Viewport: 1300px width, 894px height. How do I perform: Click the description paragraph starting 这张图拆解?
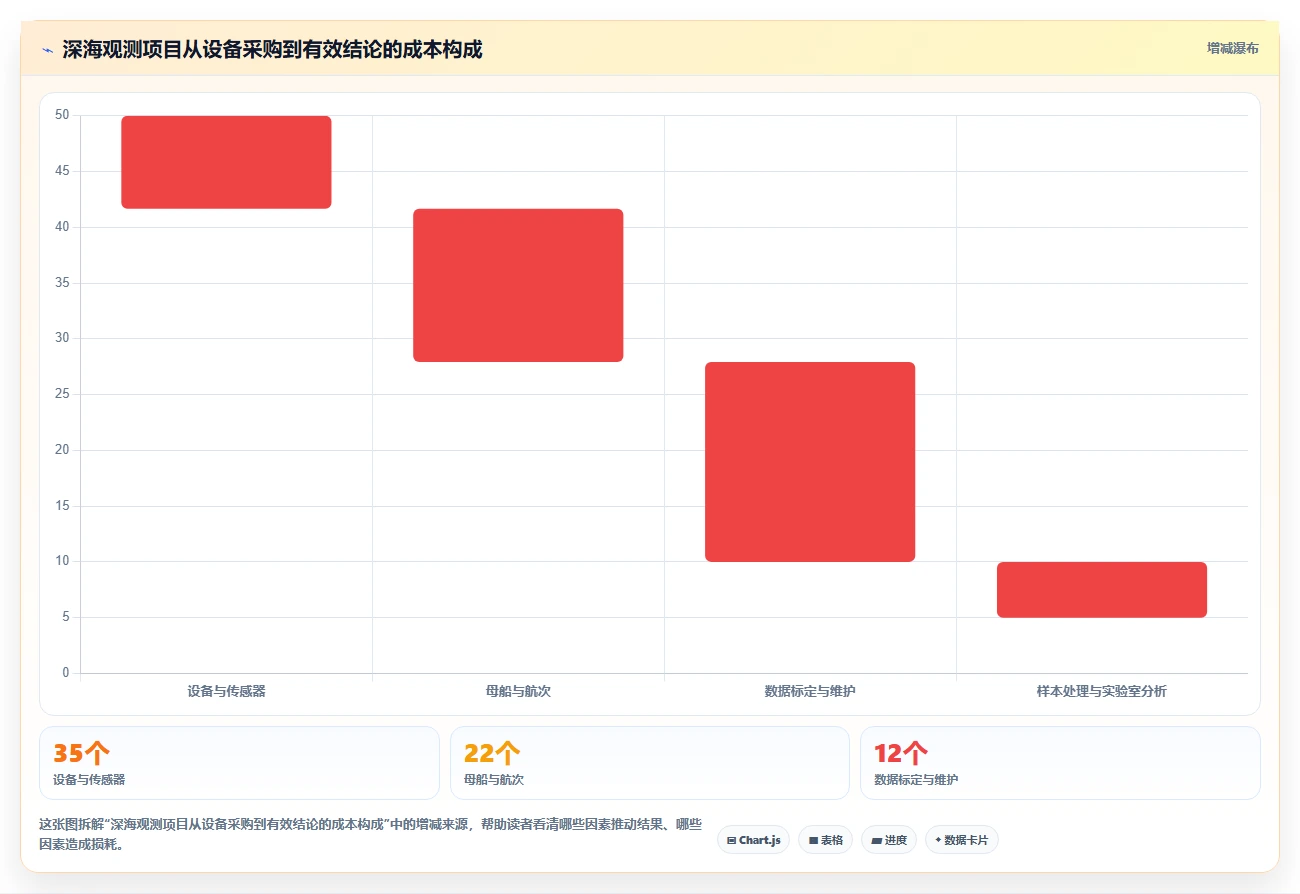[370, 835]
